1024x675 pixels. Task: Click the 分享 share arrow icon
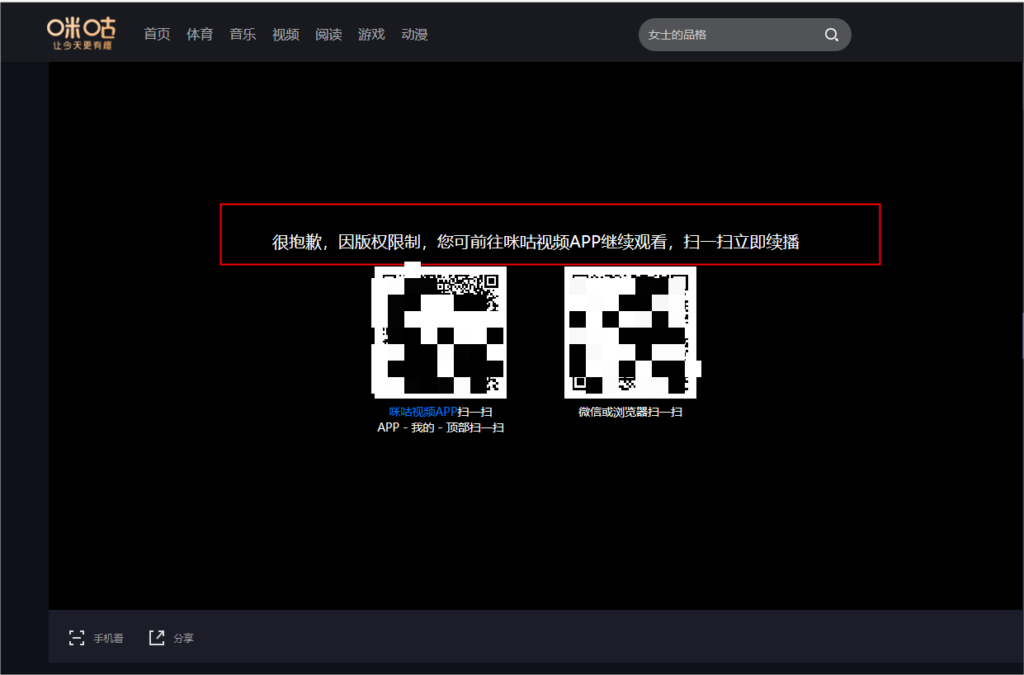pyautogui.click(x=157, y=638)
